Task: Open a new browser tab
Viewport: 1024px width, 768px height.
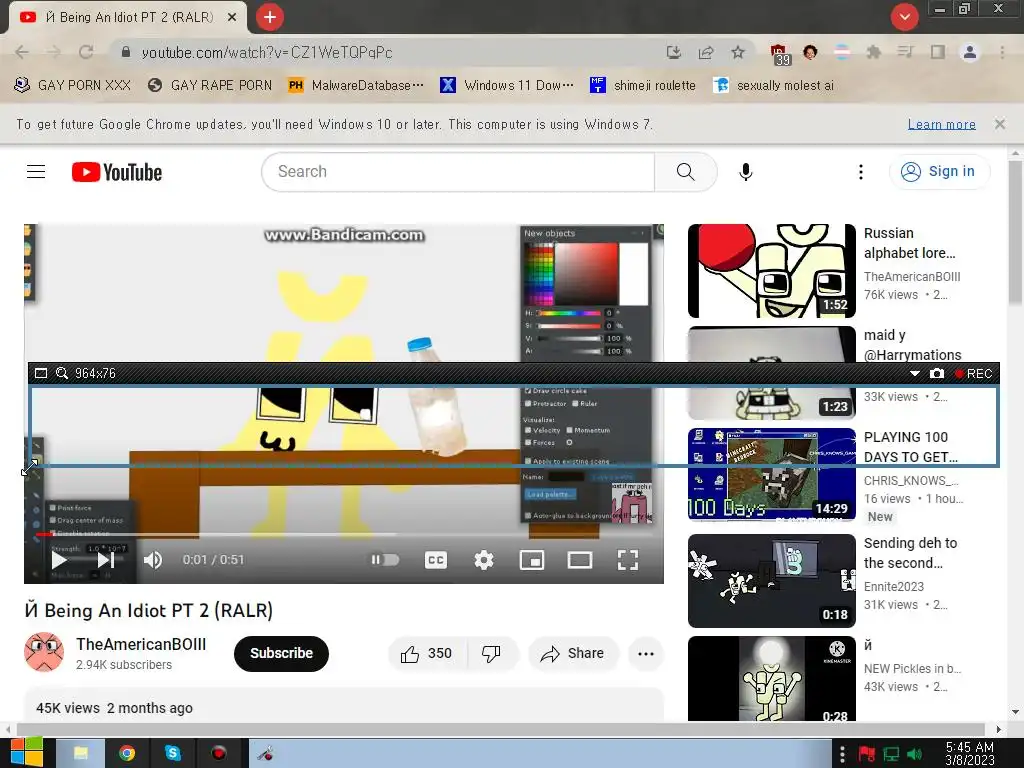Action: tap(270, 17)
